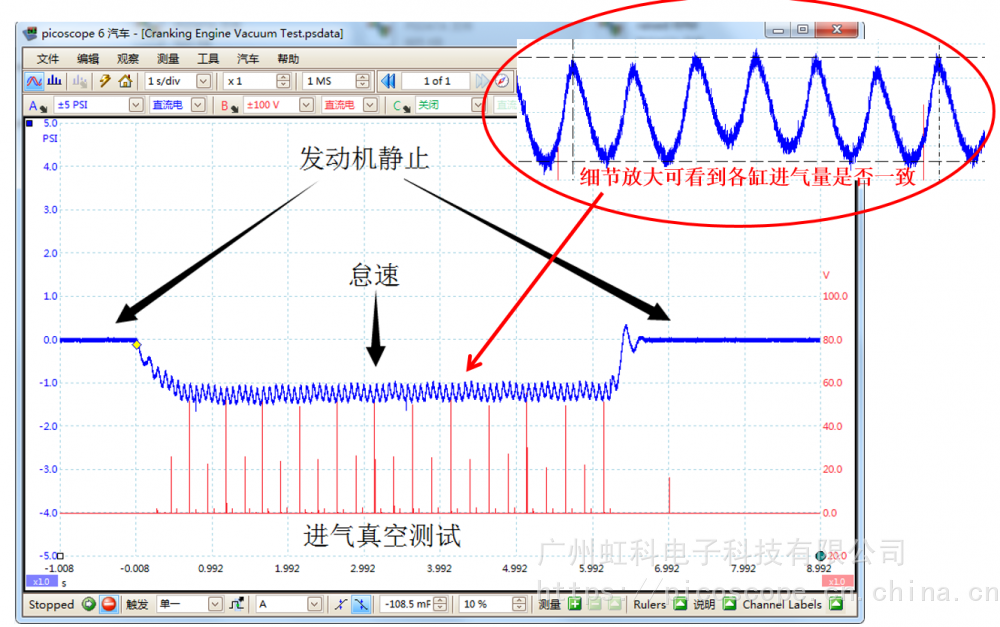Click the home icon in toolbar
This screenshot has height=627, width=1000.
(x=126, y=81)
